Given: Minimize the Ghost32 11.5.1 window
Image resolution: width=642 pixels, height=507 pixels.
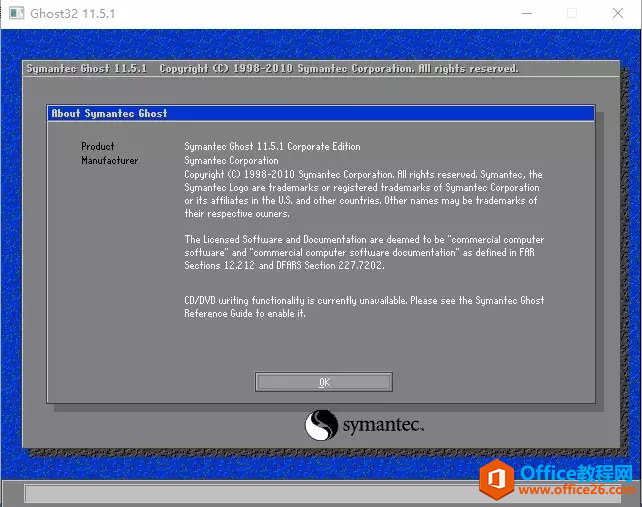Looking at the screenshot, I should click(x=527, y=13).
